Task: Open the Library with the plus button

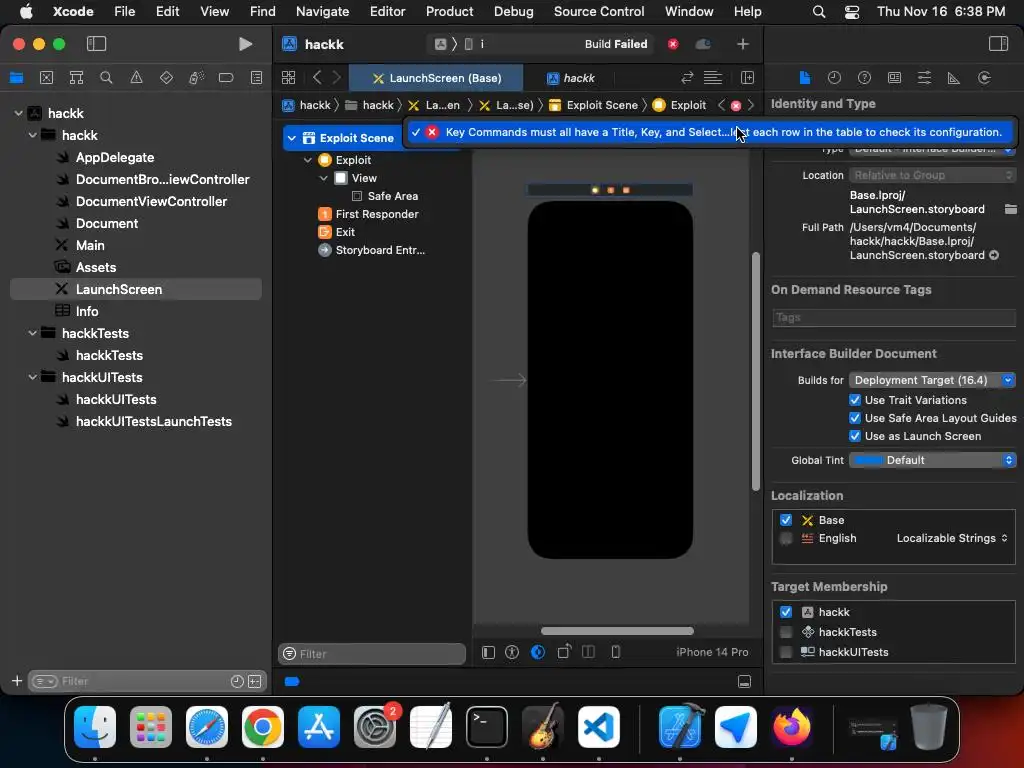Action: point(743,44)
